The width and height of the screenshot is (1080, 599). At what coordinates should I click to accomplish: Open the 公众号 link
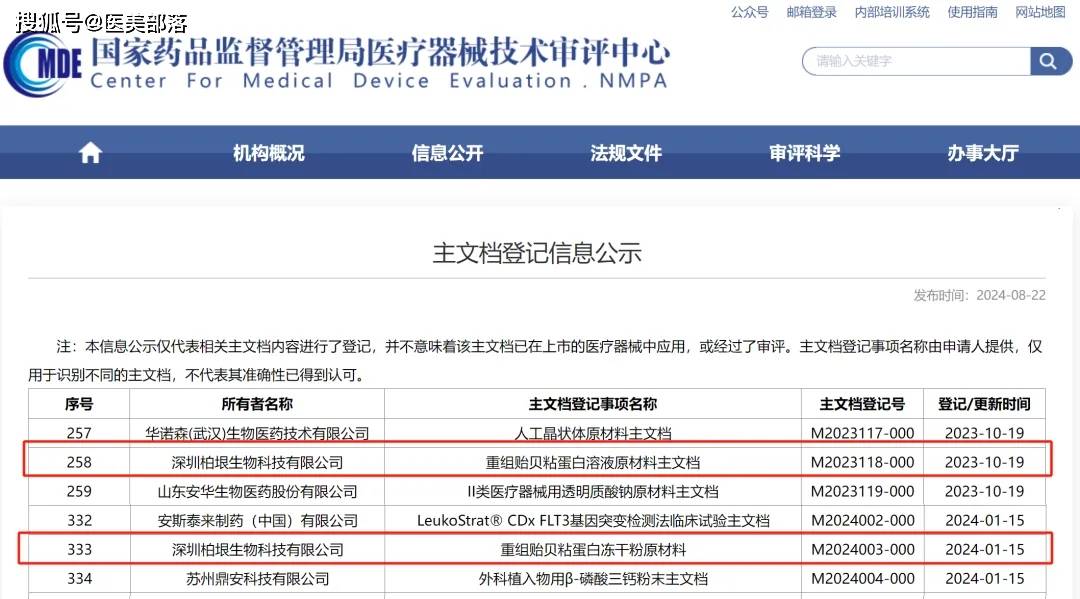749,12
